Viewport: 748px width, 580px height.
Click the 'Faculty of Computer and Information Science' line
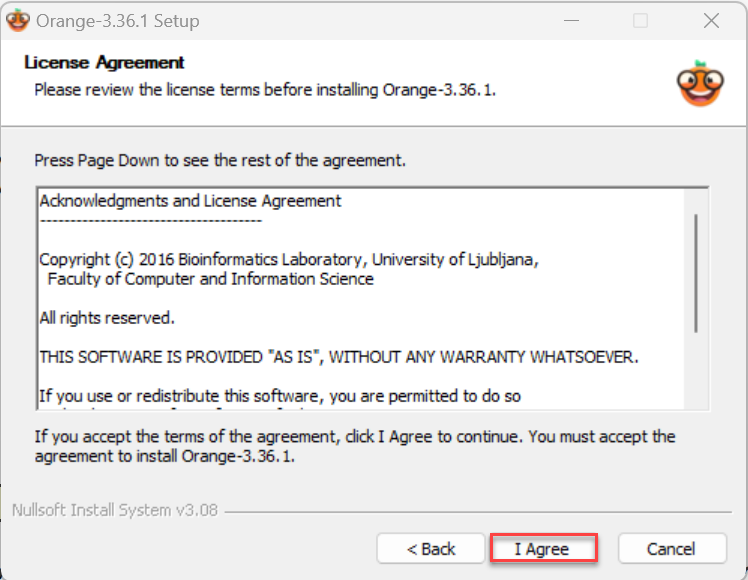coord(210,279)
